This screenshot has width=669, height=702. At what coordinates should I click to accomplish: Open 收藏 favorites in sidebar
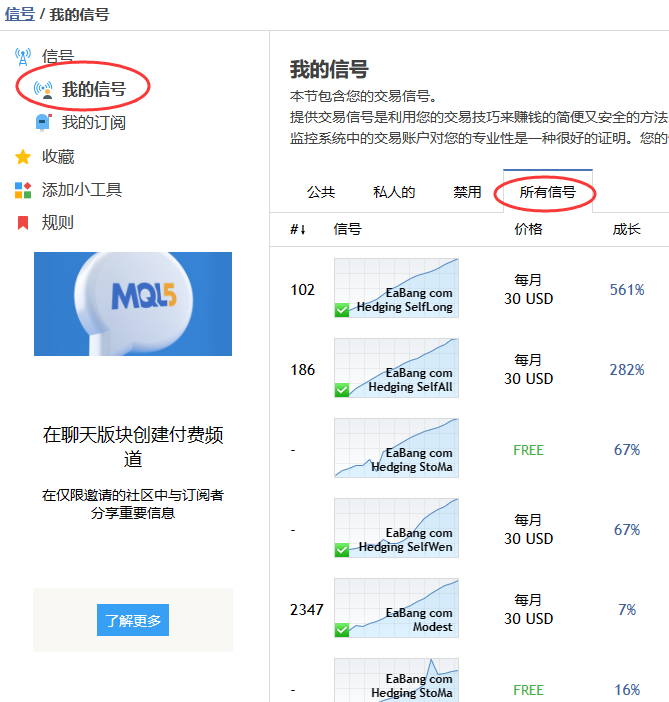tap(58, 157)
